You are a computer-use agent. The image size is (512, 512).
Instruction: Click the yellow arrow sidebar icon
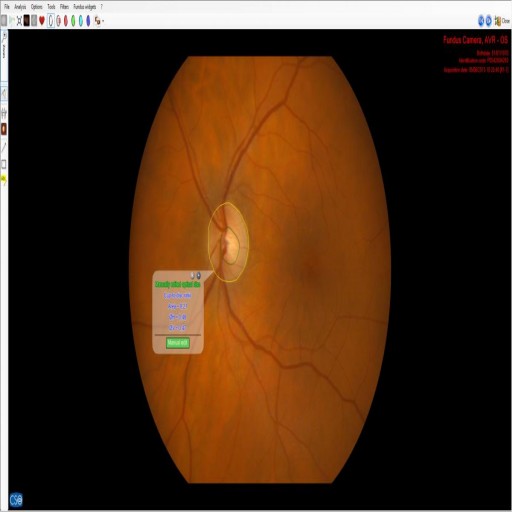tap(4, 180)
